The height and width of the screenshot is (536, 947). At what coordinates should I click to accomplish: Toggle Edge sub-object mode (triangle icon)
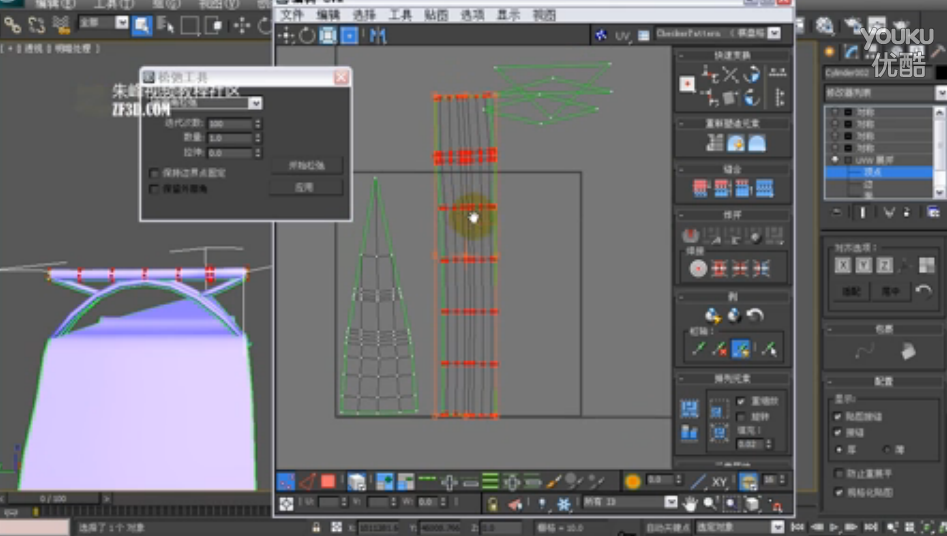(307, 482)
